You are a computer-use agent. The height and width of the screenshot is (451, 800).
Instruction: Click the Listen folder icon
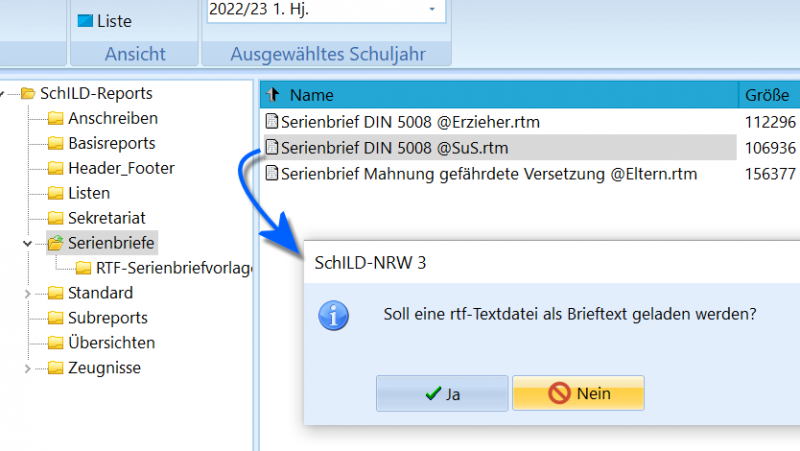pyautogui.click(x=55, y=193)
